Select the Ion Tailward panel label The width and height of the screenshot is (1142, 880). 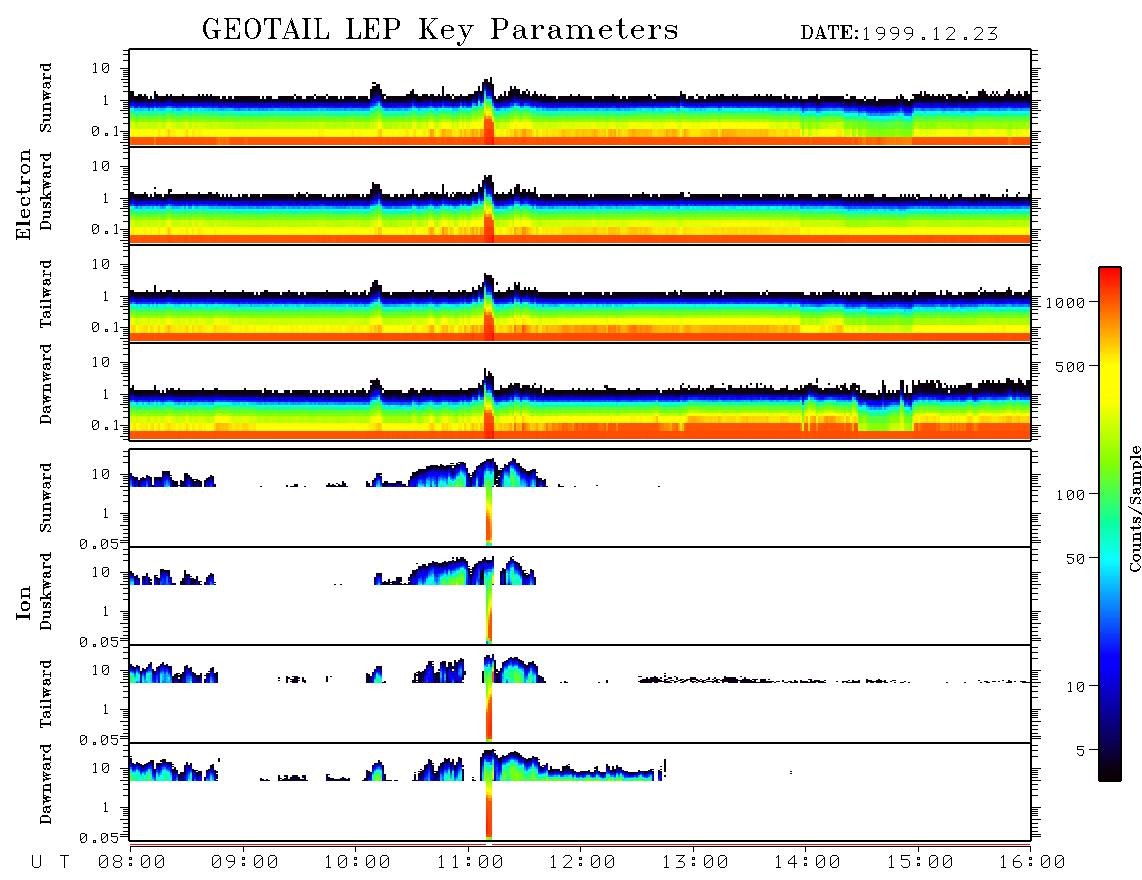[x=46, y=694]
